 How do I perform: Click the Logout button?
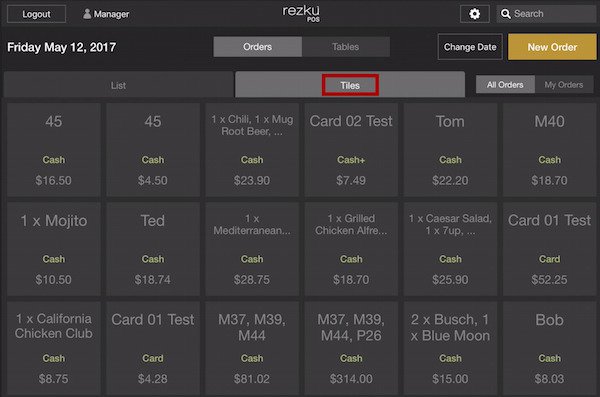pos(36,14)
